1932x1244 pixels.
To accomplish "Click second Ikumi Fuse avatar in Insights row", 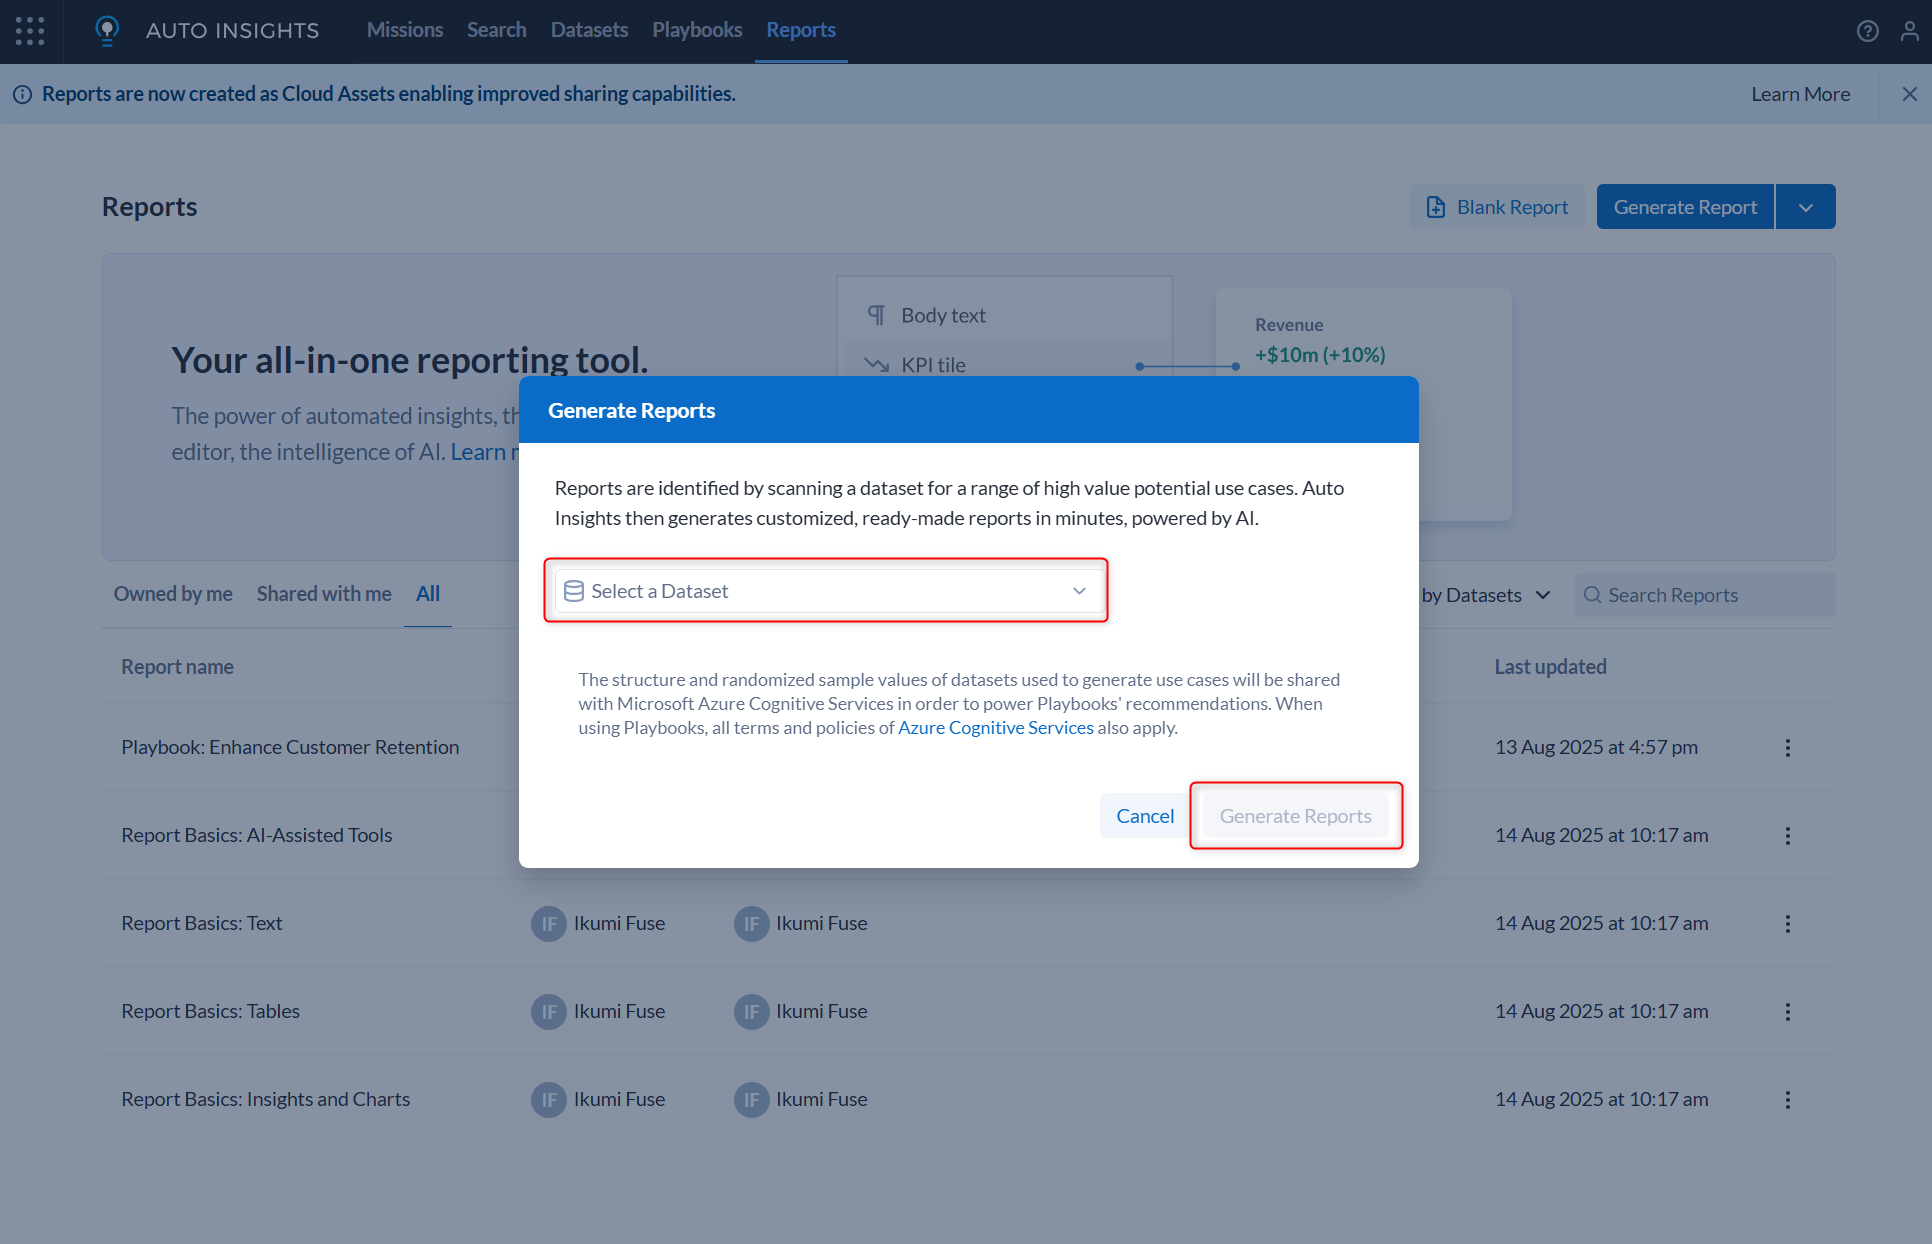I will click(751, 1100).
